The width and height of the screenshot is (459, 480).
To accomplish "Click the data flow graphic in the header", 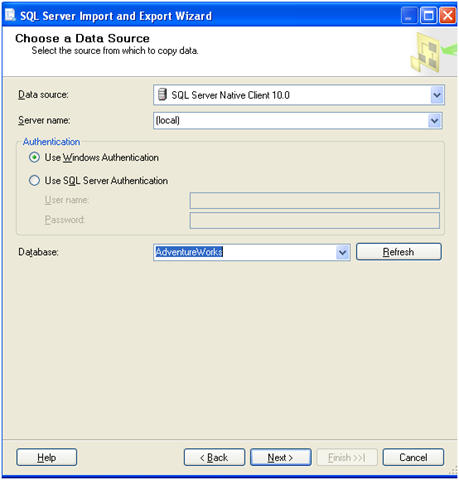I will (433, 52).
